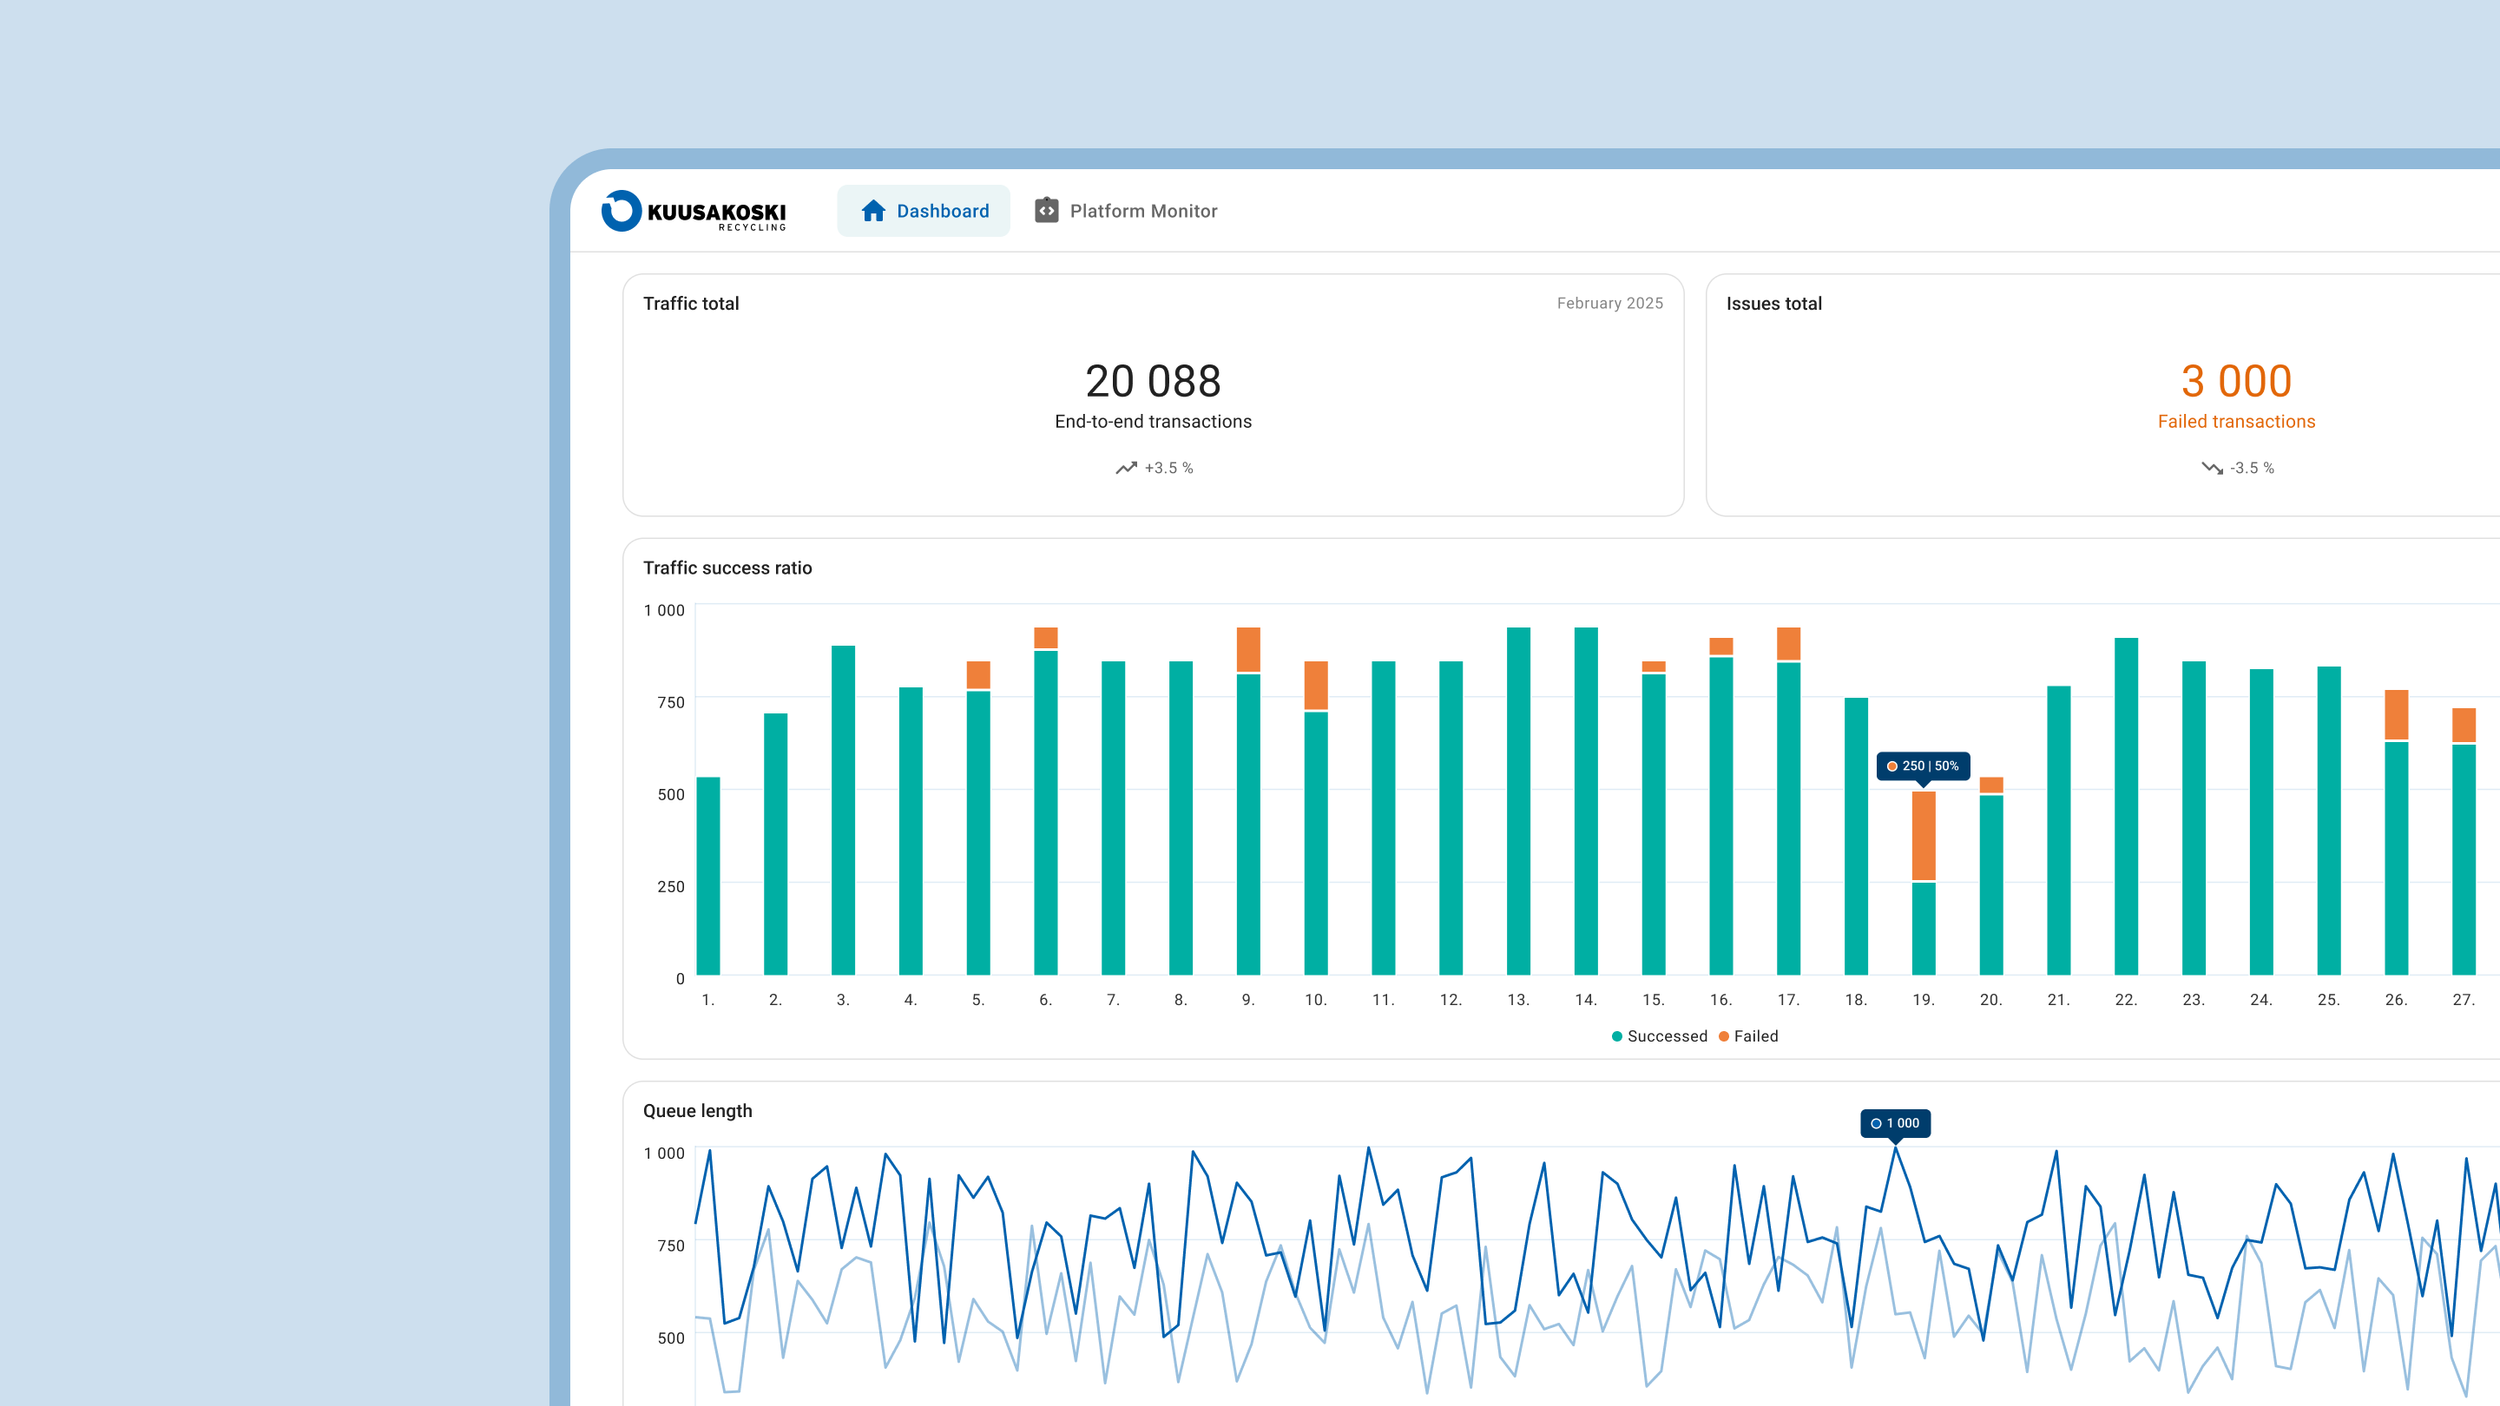Click the Platform Monitor code icon
The height and width of the screenshot is (1406, 2500).
[x=1046, y=210]
